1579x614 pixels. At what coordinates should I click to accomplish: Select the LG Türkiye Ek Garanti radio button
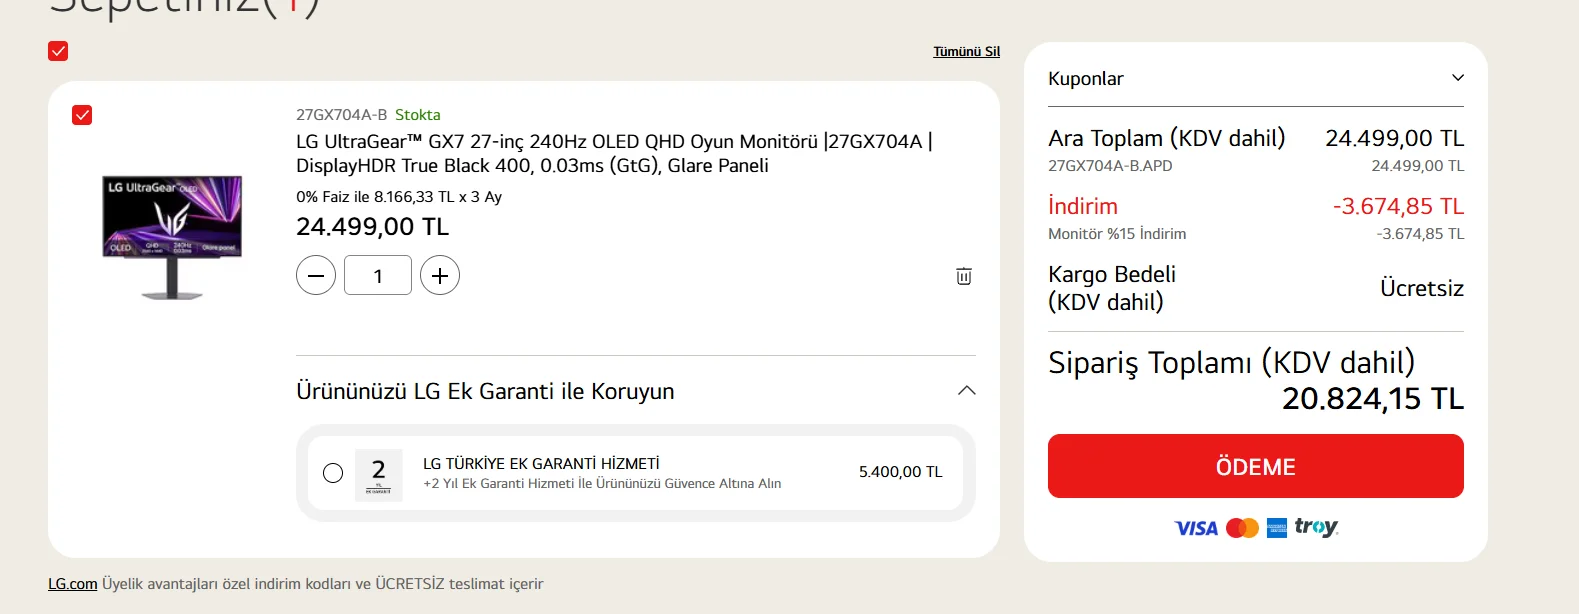333,473
